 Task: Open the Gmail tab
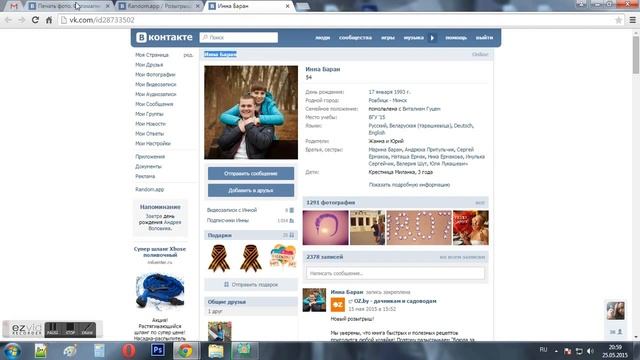(x=14, y=6)
